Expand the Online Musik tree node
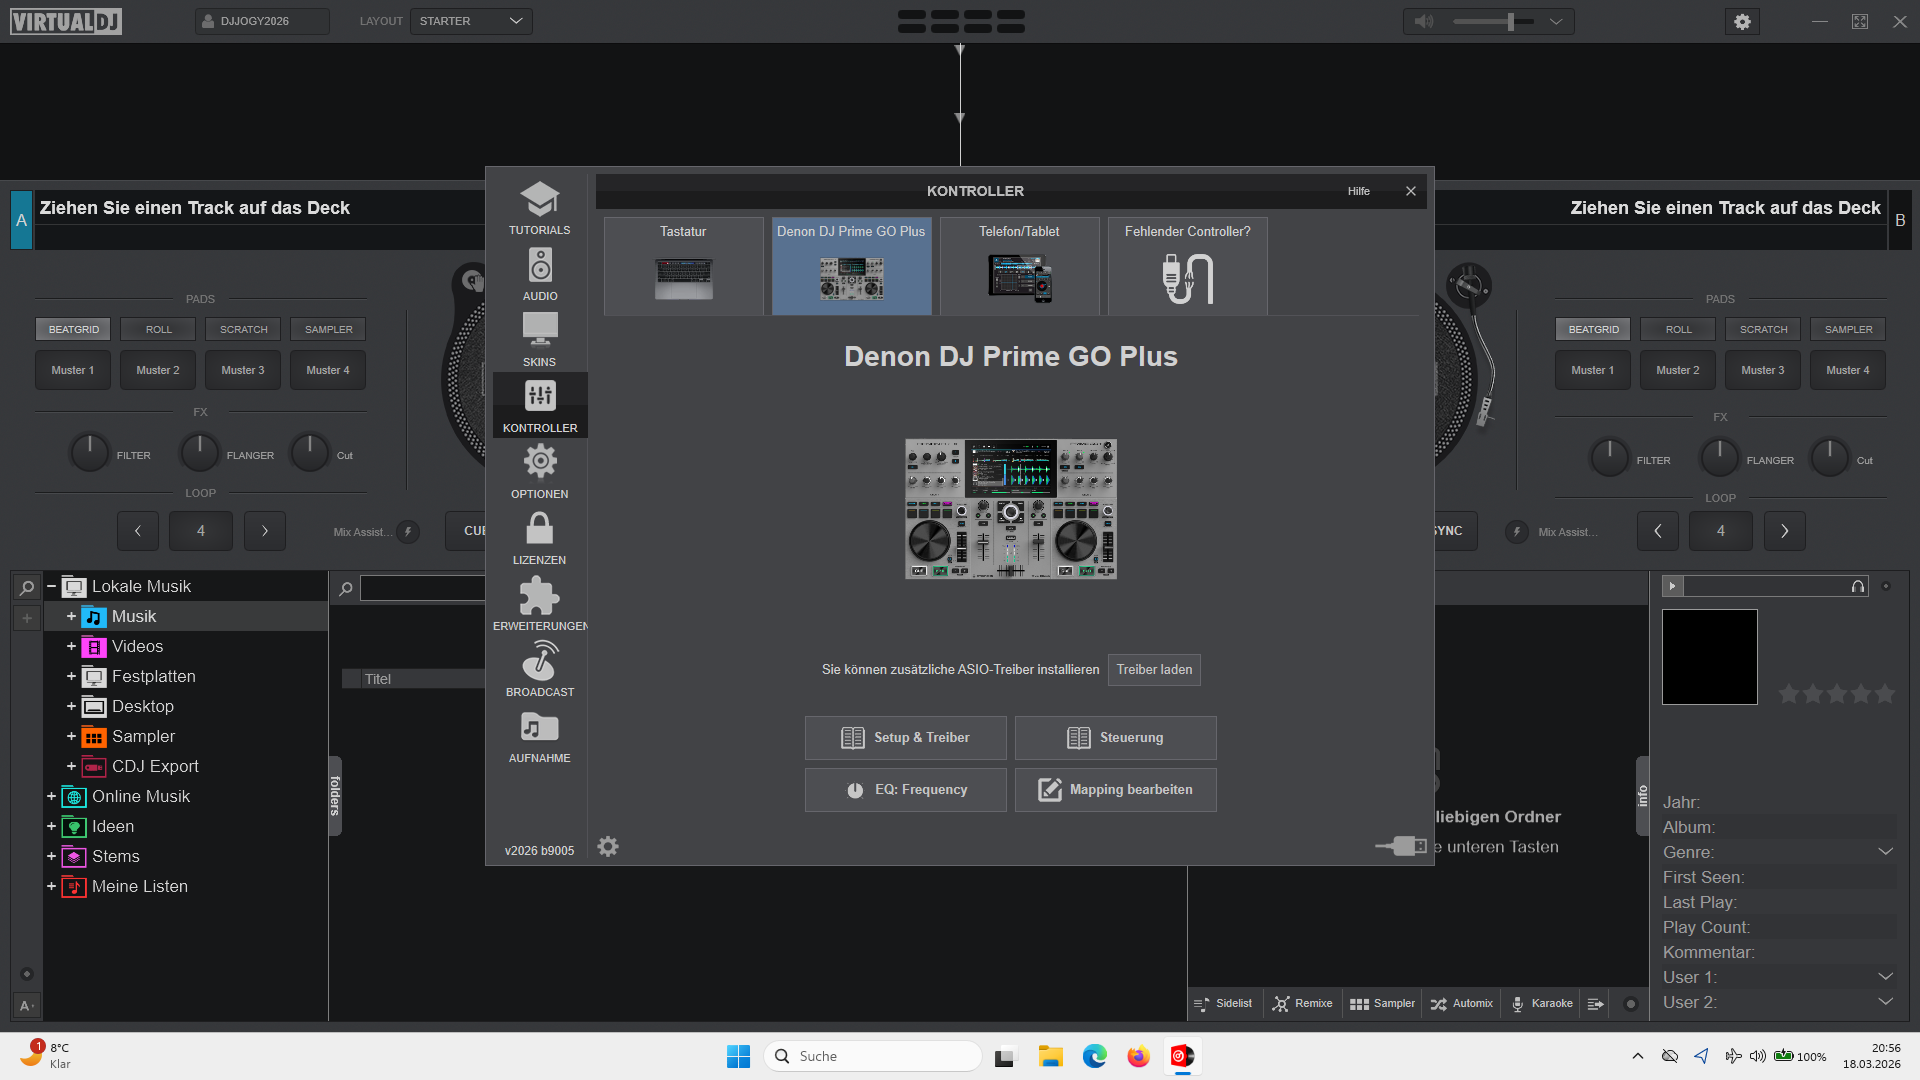This screenshot has width=1920, height=1080. [x=51, y=796]
